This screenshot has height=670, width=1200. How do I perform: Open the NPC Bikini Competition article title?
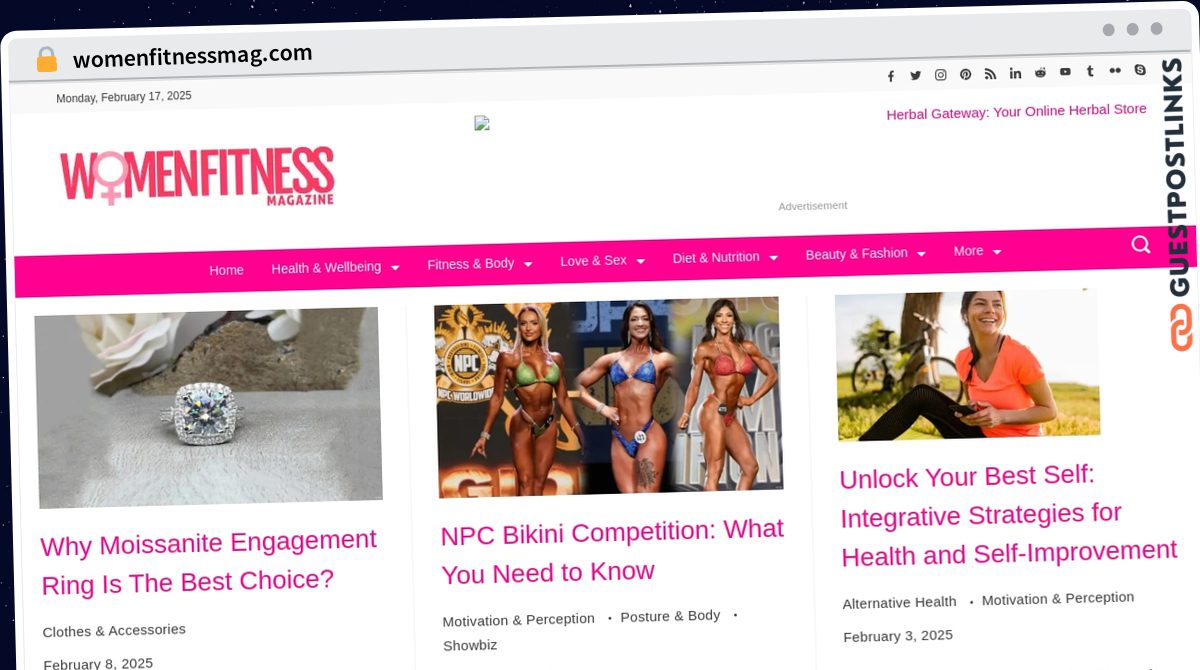click(612, 551)
